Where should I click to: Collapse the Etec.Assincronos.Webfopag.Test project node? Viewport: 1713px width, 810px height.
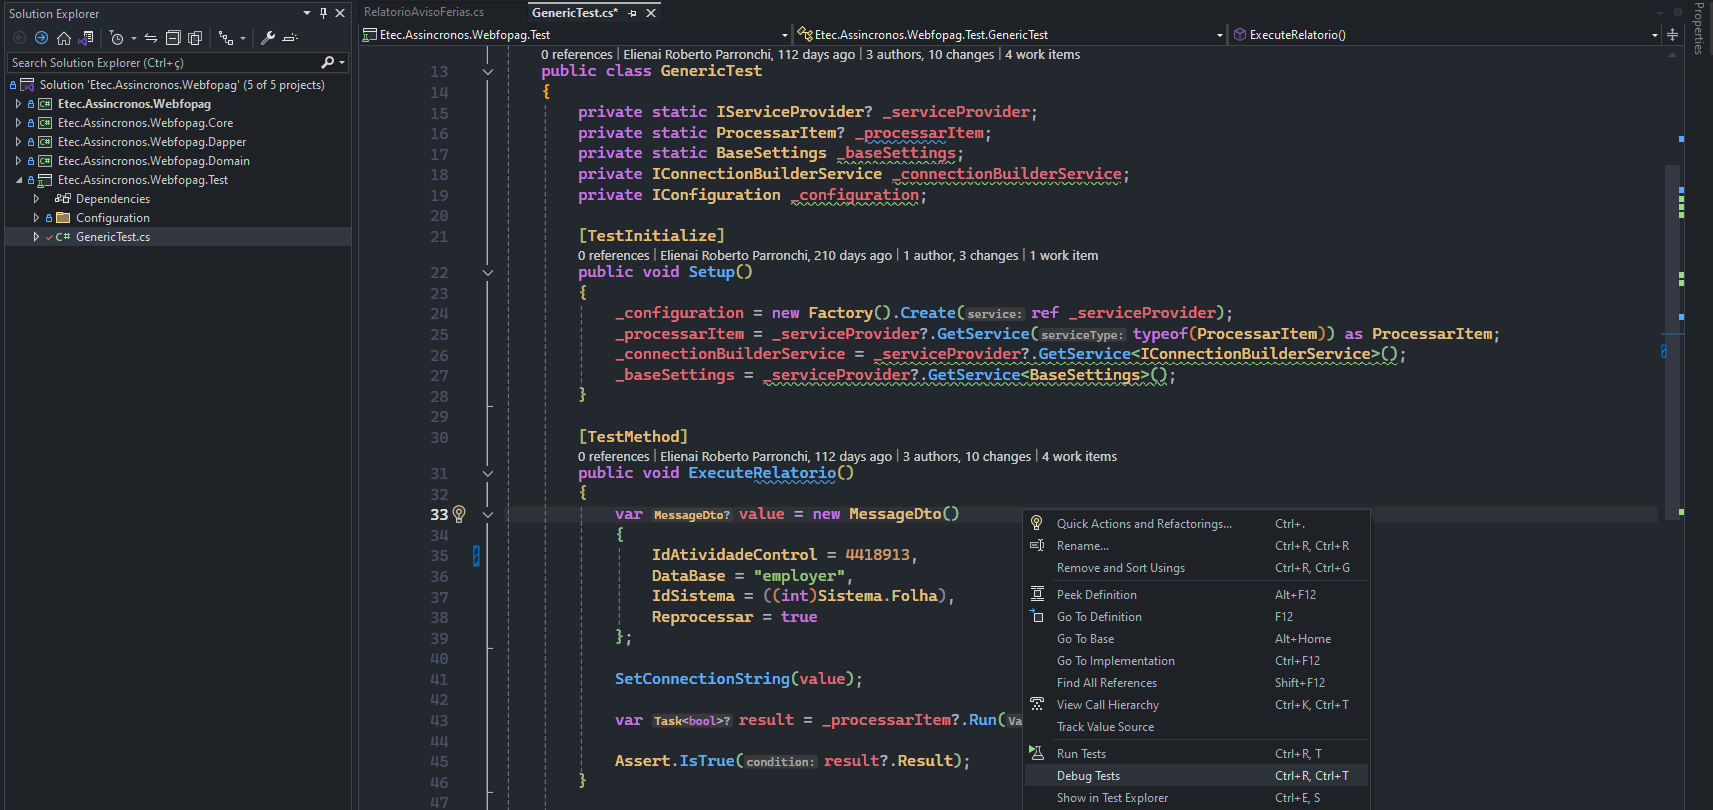tap(18, 180)
